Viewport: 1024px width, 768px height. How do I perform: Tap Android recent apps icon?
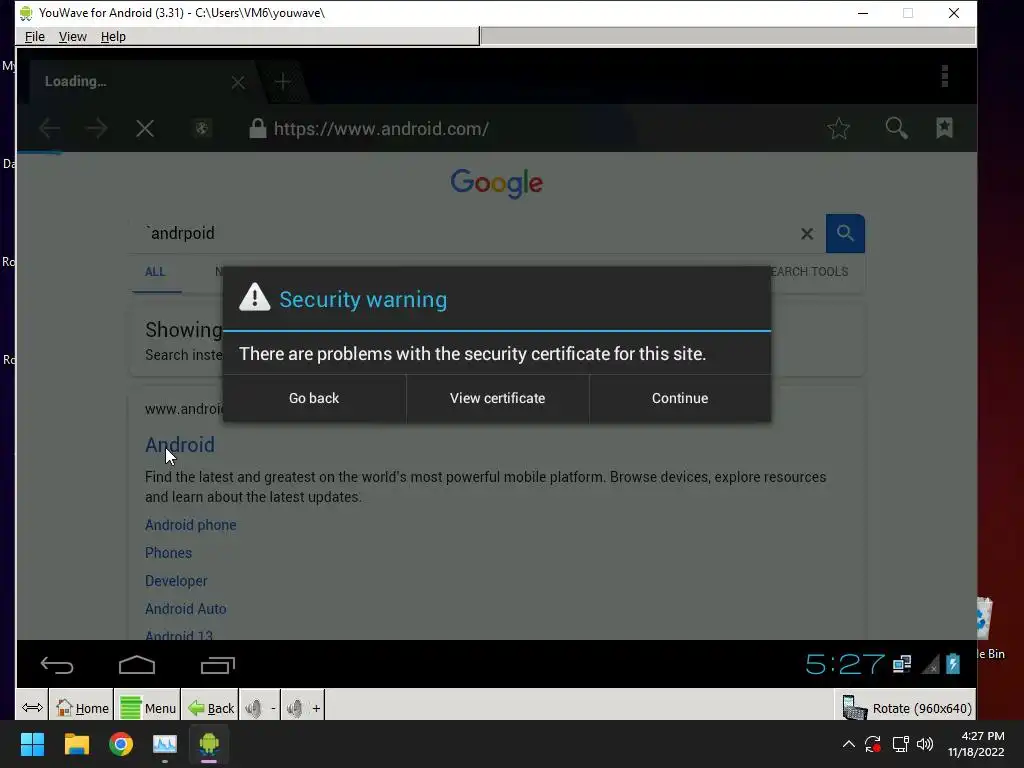217,665
